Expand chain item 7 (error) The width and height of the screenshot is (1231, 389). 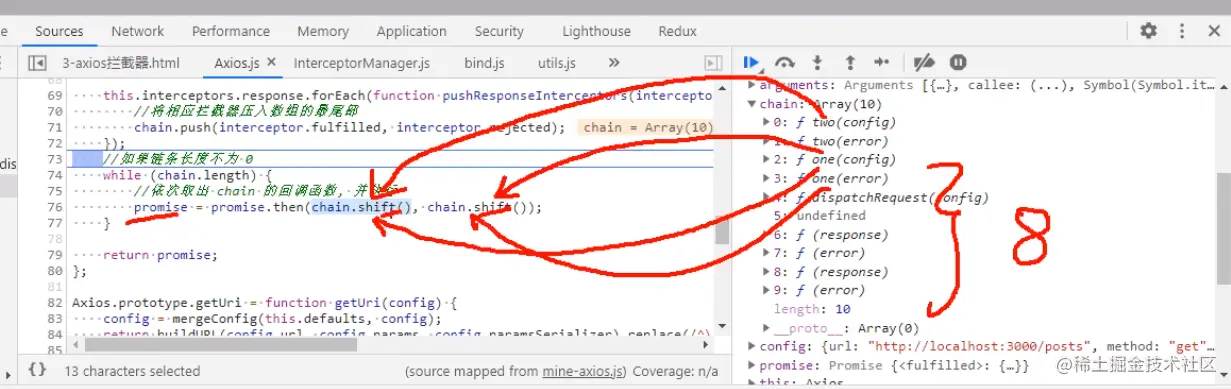tap(766, 253)
